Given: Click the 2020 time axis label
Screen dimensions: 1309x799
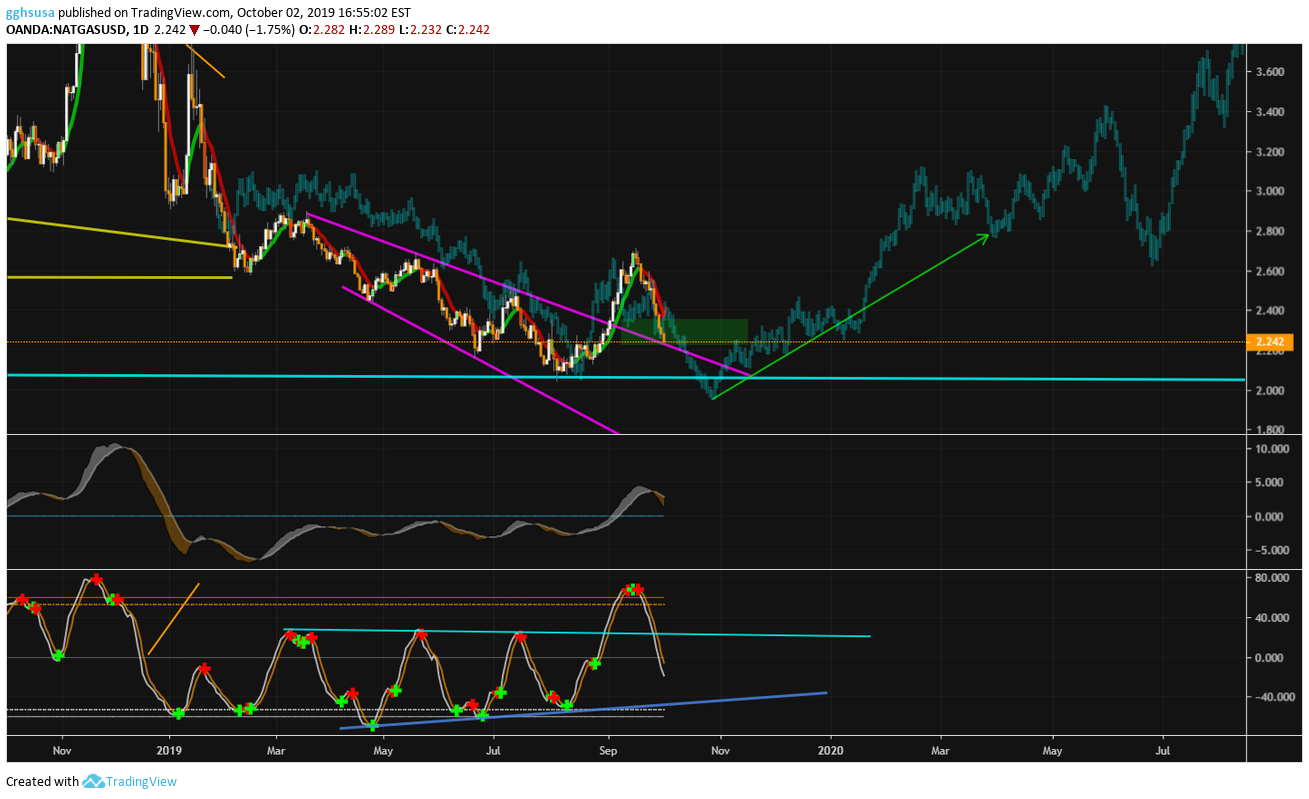Looking at the screenshot, I should (x=830, y=748).
